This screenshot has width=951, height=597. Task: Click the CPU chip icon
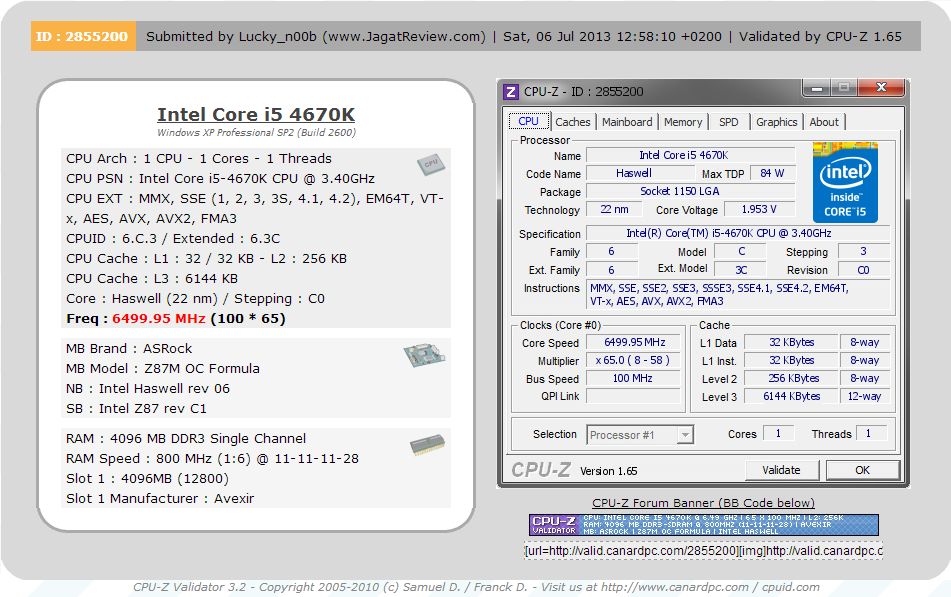point(430,164)
